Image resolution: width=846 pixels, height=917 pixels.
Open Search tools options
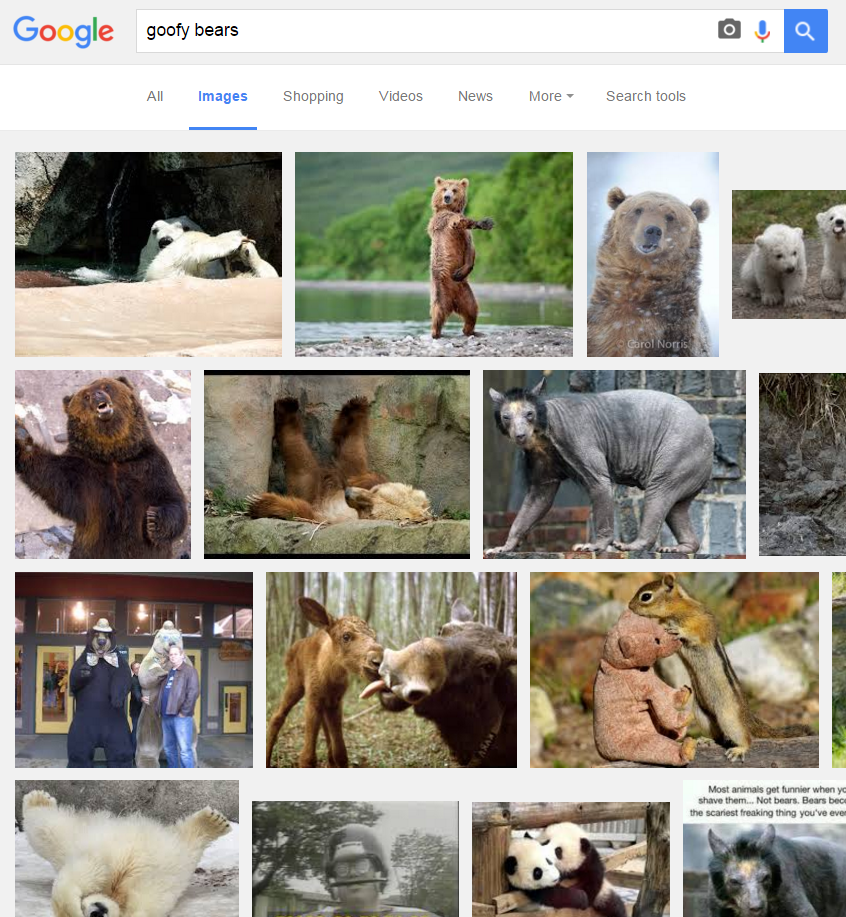[646, 97]
